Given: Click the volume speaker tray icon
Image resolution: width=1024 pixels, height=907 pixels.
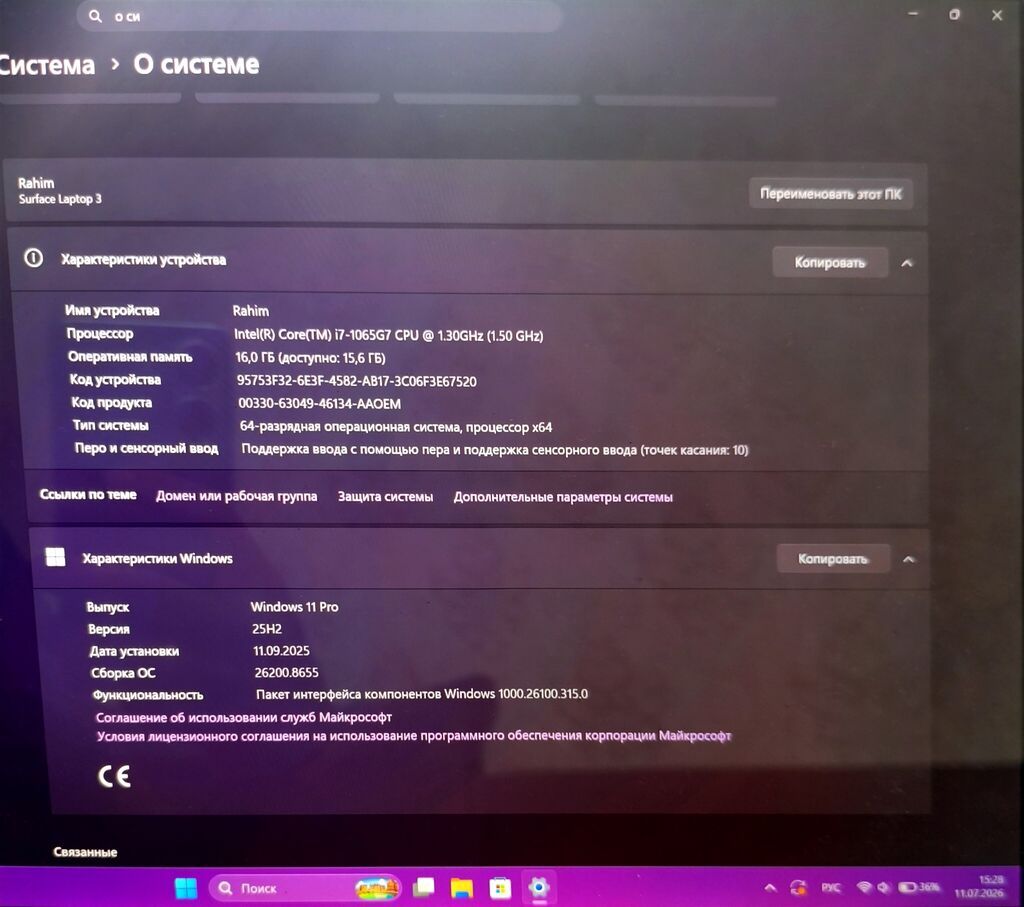Looking at the screenshot, I should 884,887.
